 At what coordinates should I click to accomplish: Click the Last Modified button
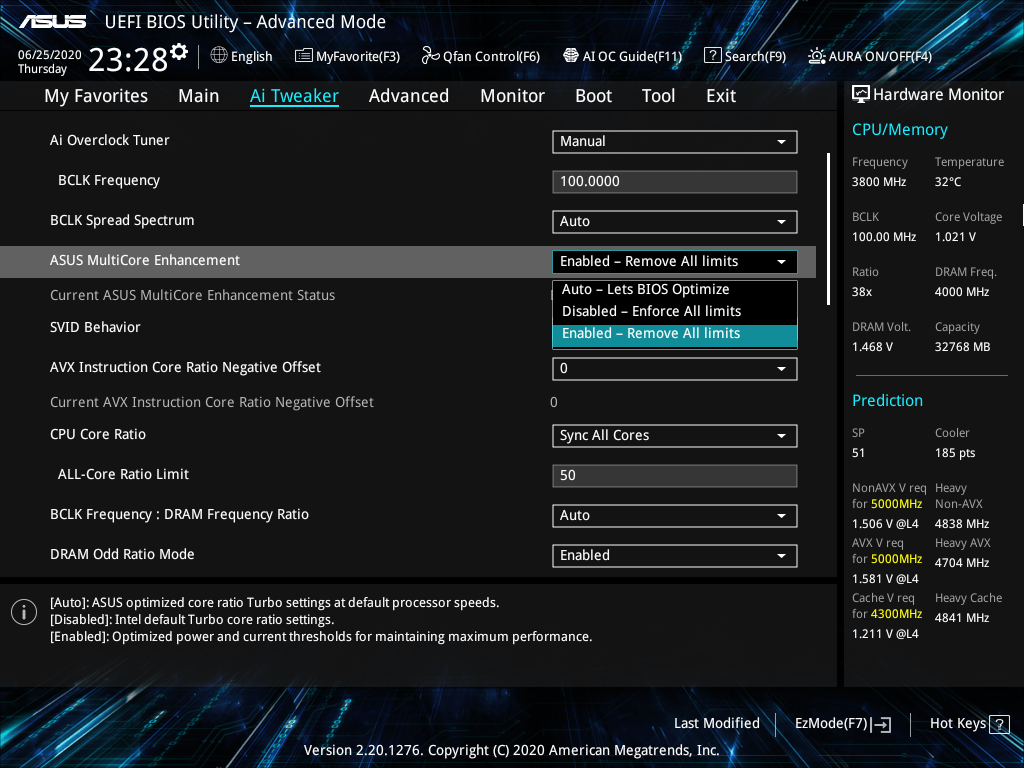(x=716, y=724)
